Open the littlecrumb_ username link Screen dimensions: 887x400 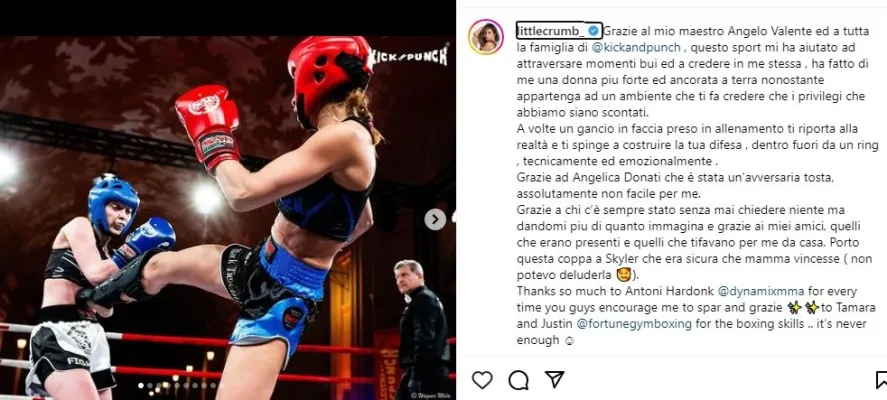click(551, 30)
